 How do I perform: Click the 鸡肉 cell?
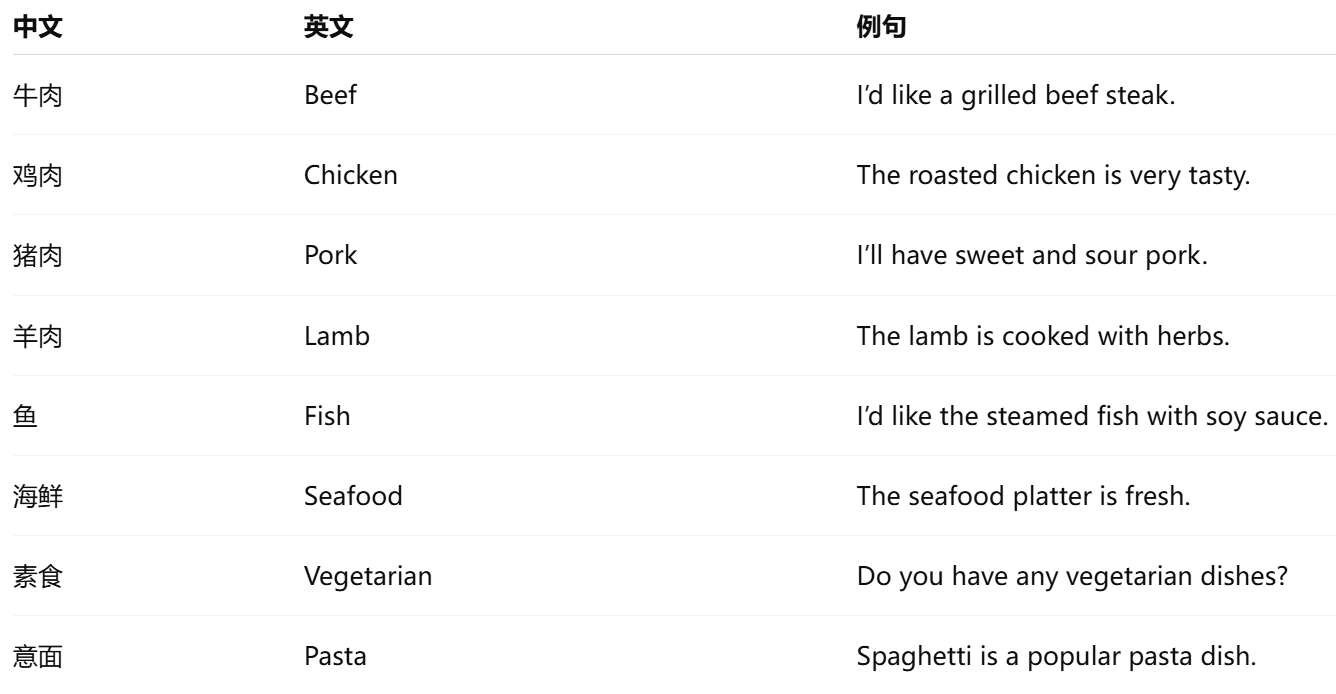pyautogui.click(x=37, y=175)
